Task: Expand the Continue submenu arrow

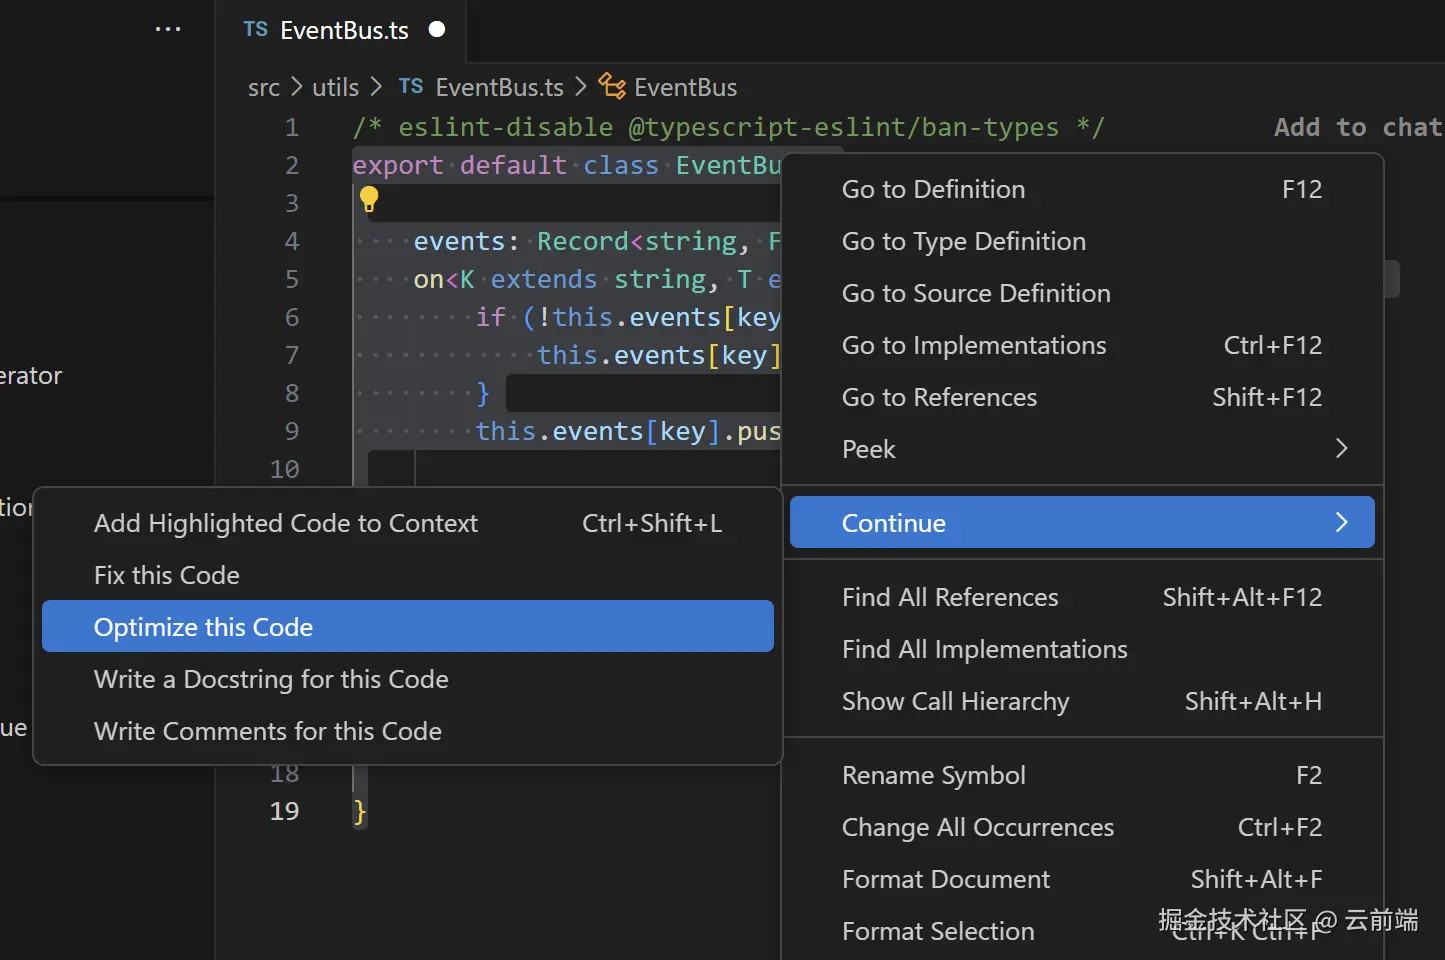Action: pyautogui.click(x=1342, y=522)
